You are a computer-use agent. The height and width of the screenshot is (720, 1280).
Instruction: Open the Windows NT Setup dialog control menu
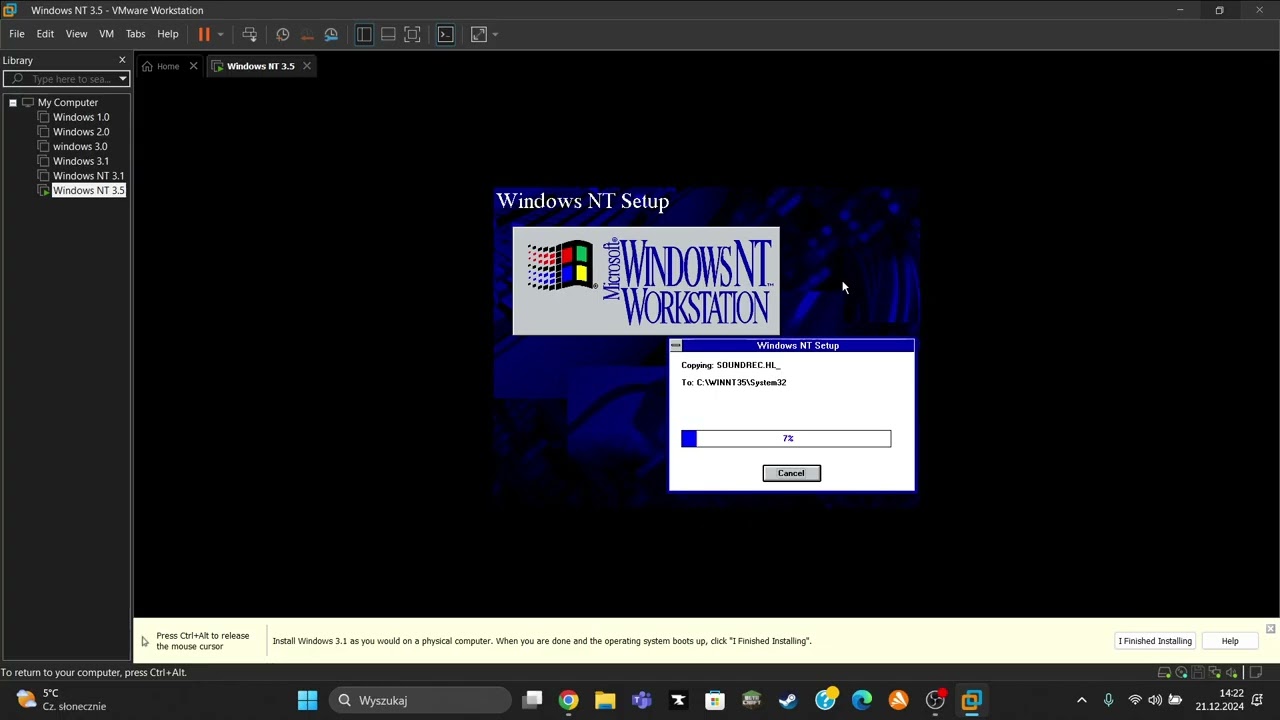pos(676,345)
